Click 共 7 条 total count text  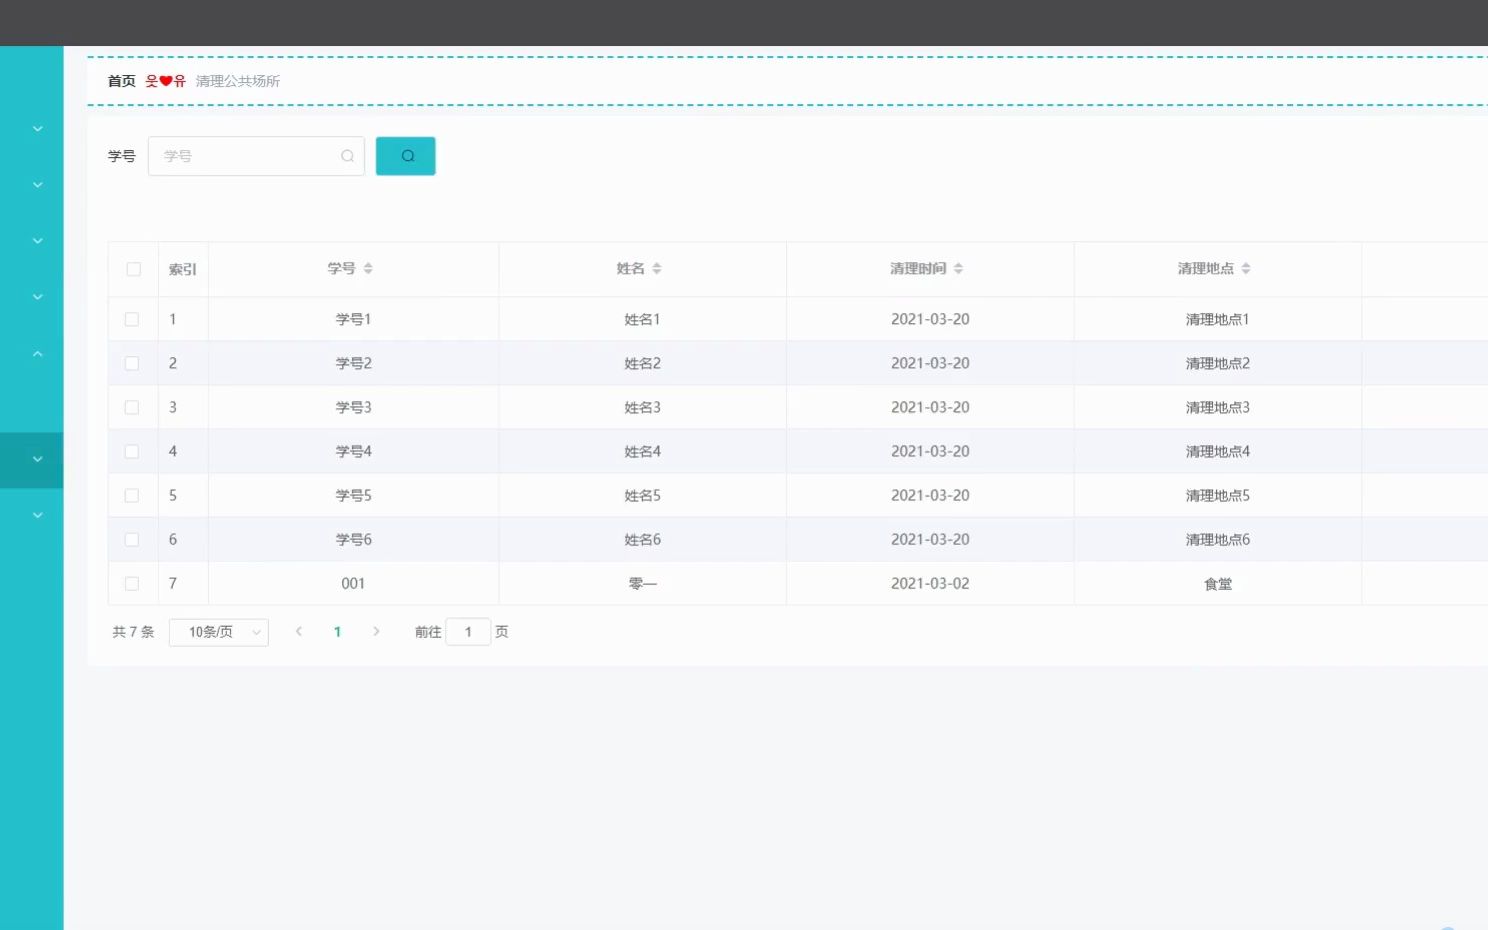click(x=133, y=632)
